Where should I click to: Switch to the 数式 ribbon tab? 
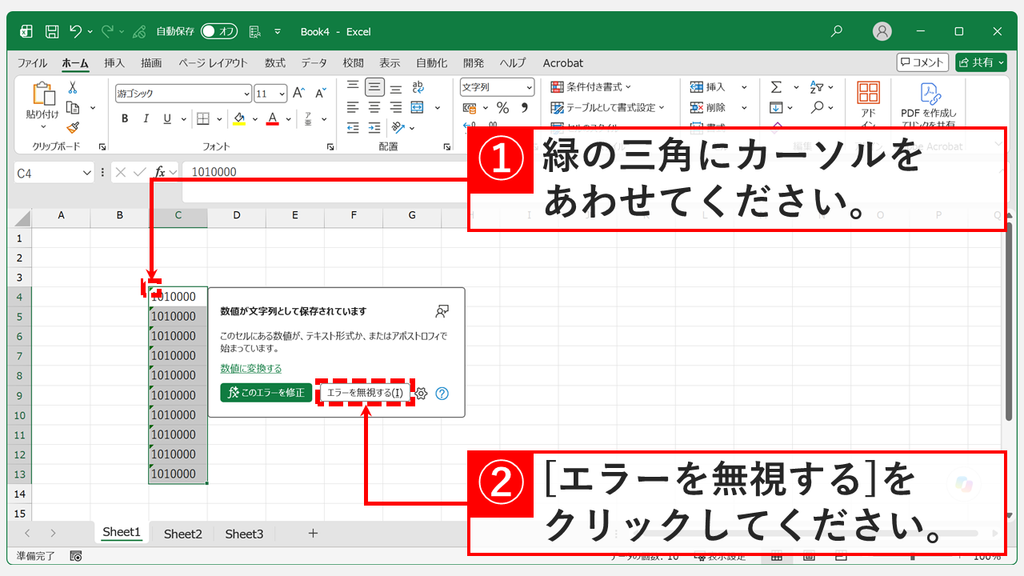[x=275, y=63]
